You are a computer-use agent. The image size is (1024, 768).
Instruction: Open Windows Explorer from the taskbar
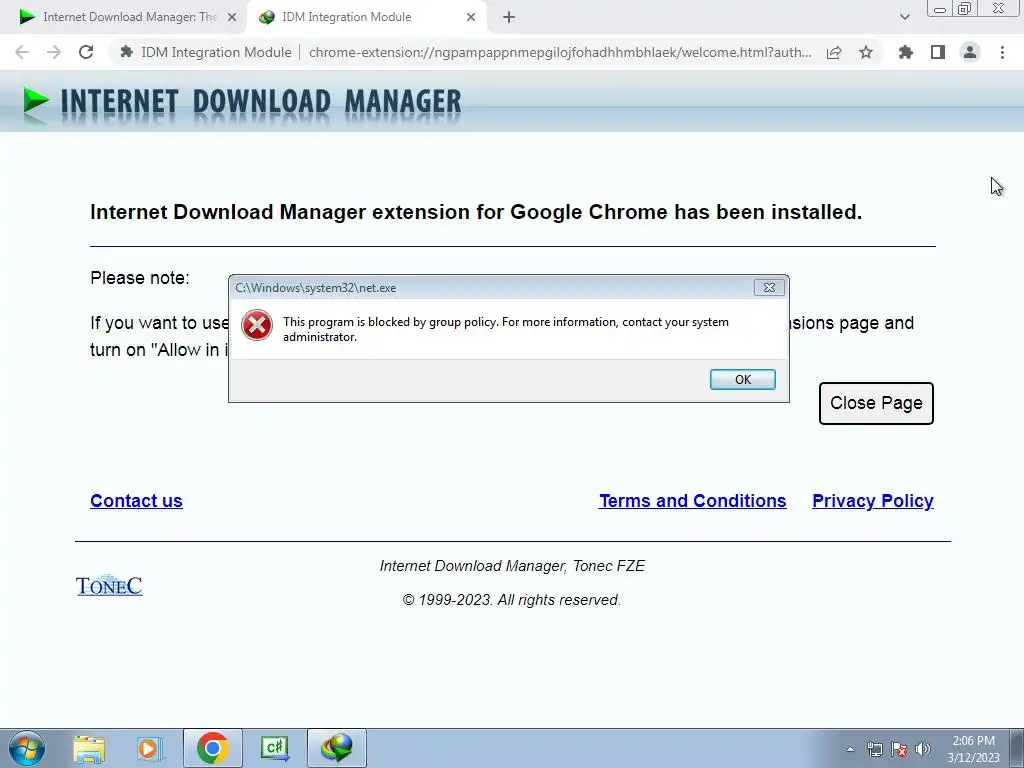89,748
